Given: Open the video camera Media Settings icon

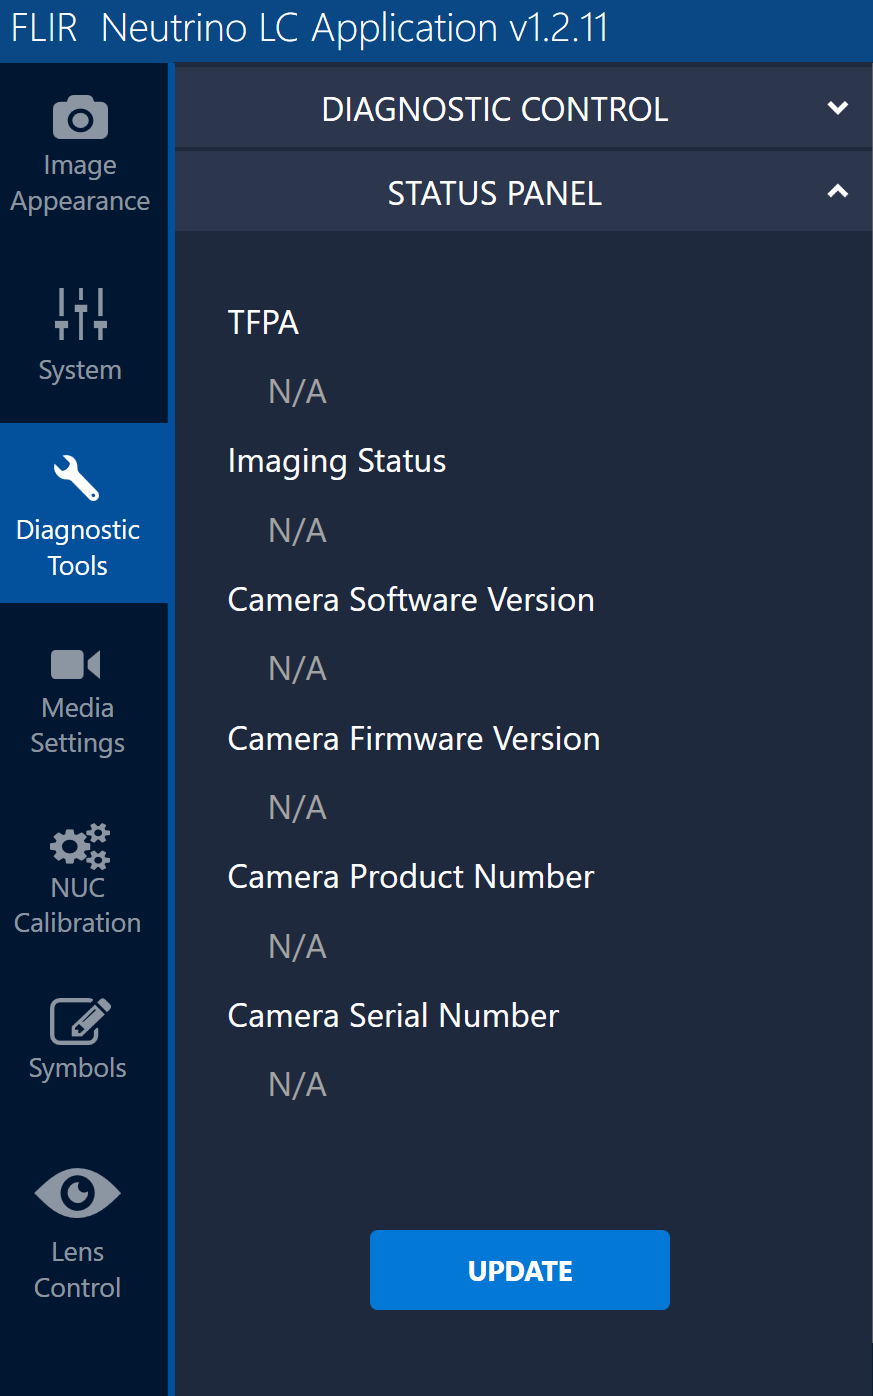Looking at the screenshot, I should 76,664.
